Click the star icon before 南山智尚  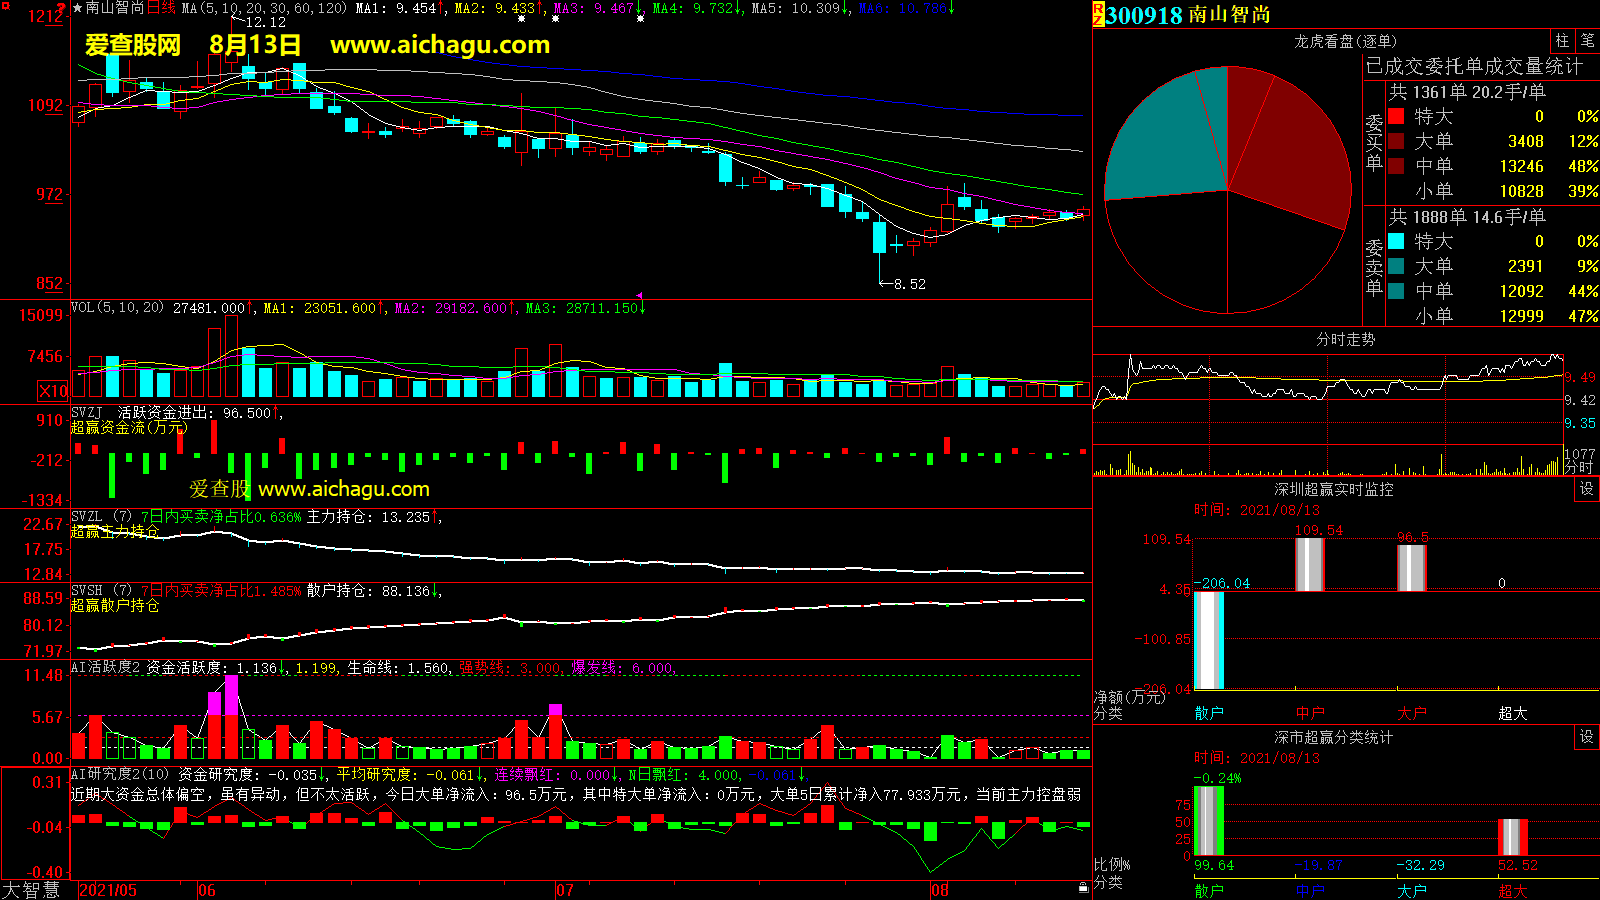pyautogui.click(x=78, y=8)
